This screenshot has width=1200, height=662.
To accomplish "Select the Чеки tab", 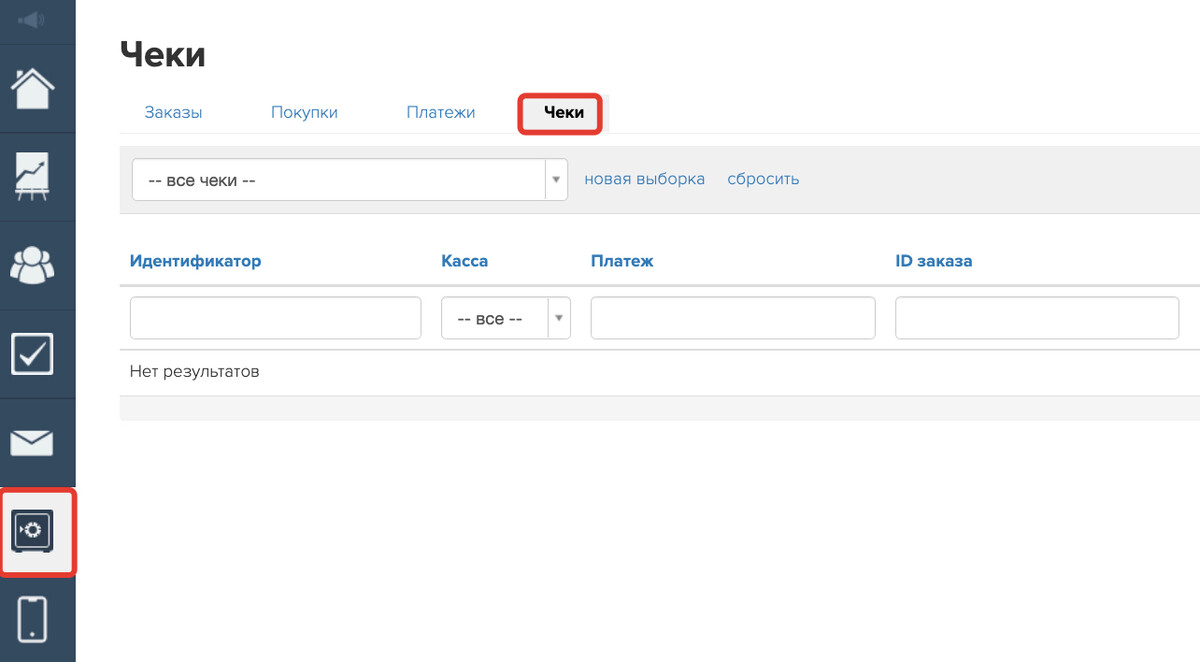I will (x=564, y=113).
